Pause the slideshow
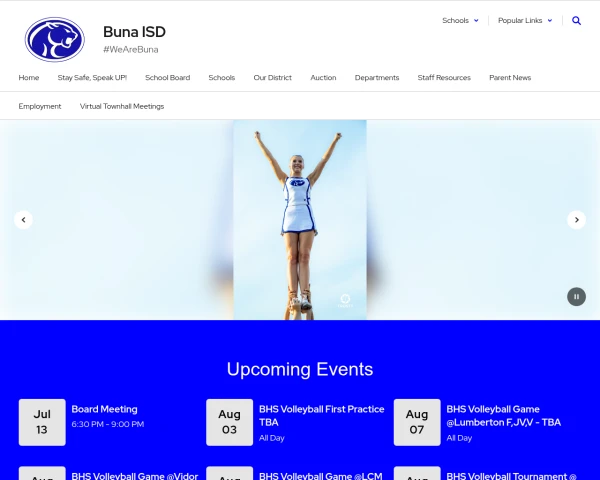The image size is (600, 480). [x=576, y=297]
